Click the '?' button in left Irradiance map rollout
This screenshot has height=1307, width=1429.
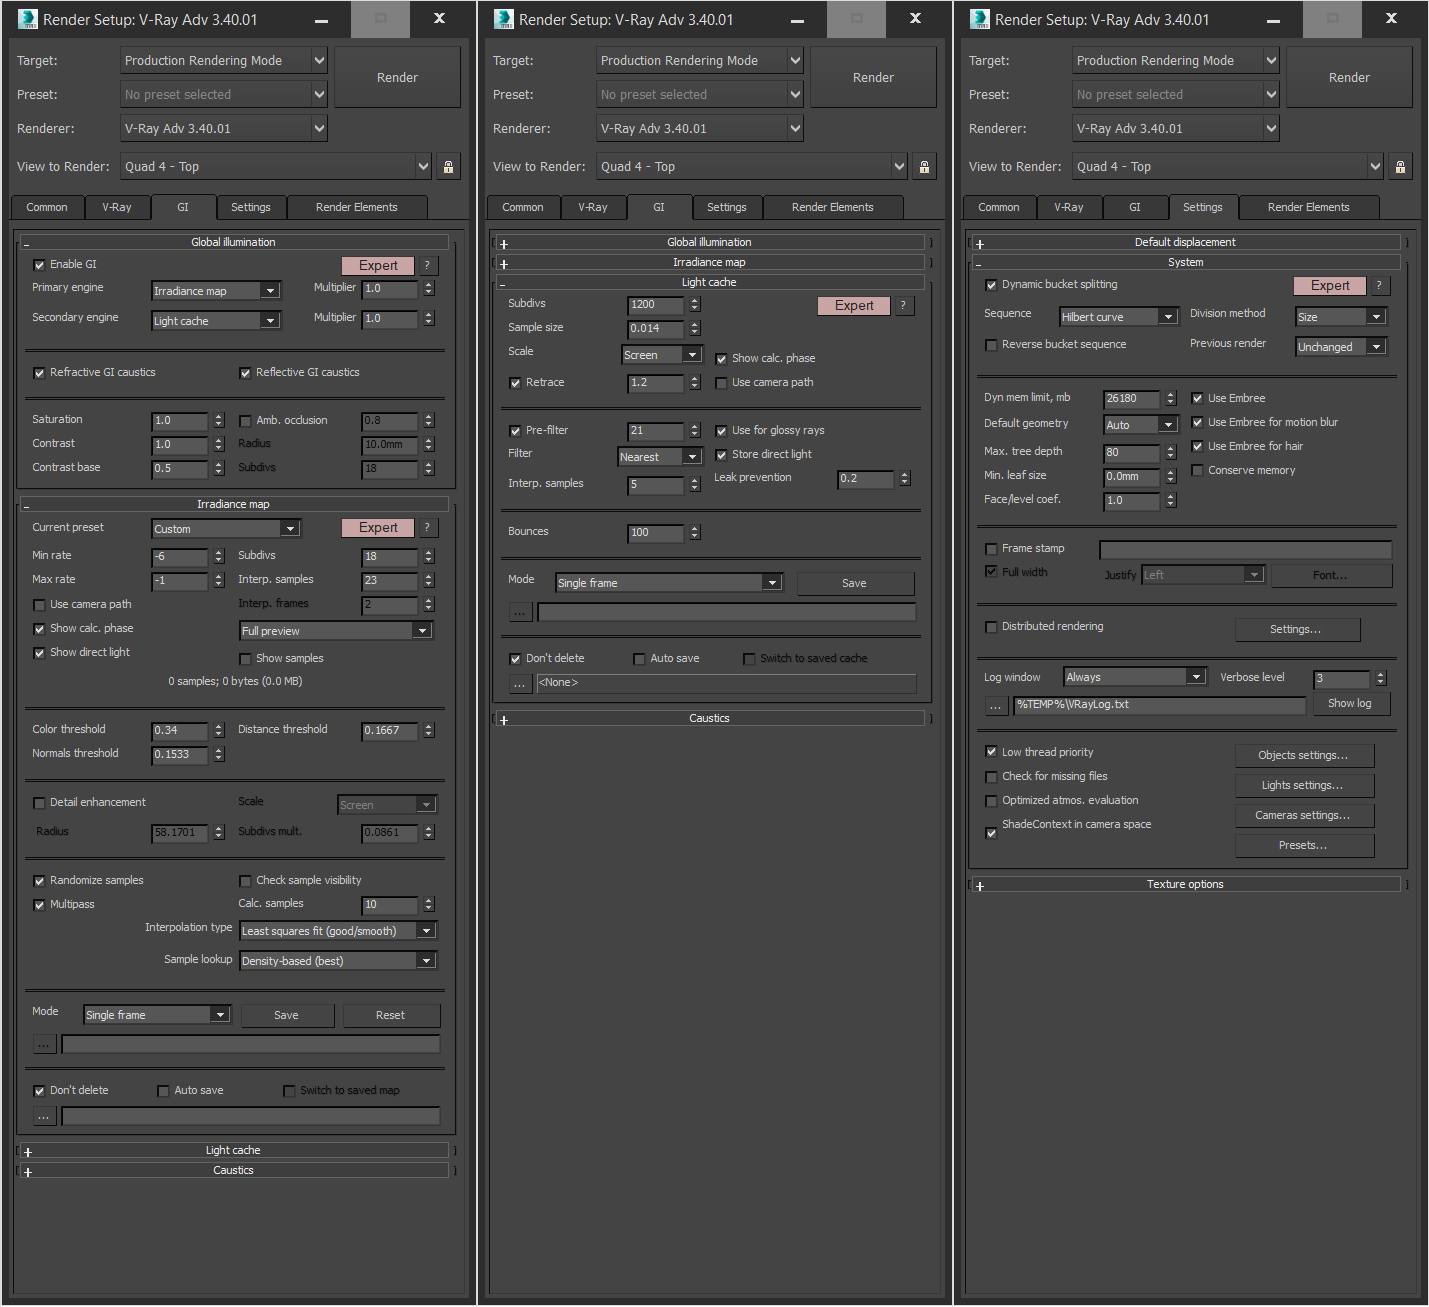(427, 527)
